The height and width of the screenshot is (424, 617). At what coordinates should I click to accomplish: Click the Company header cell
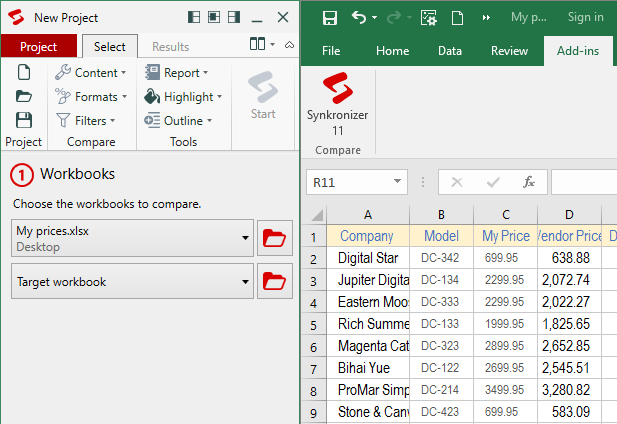(368, 236)
